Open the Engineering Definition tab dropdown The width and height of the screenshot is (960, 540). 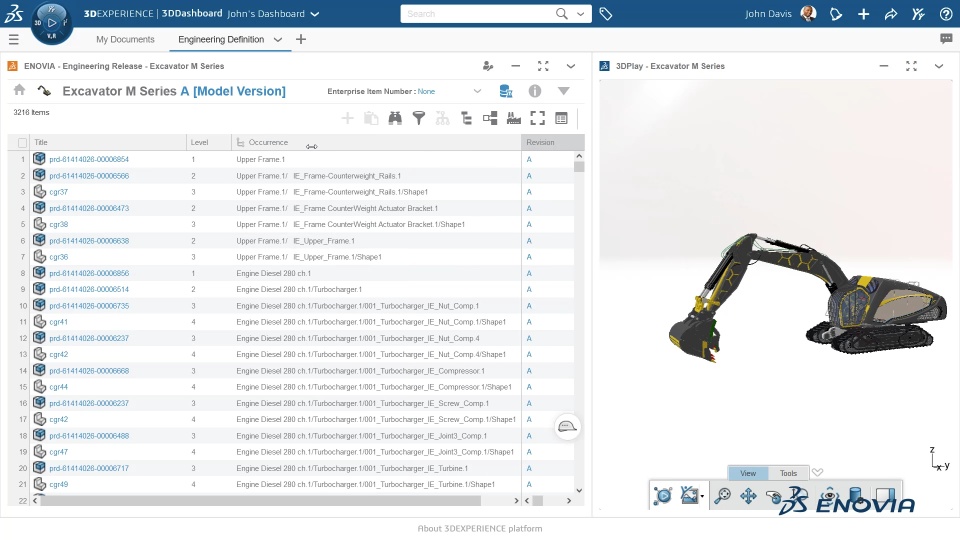(x=278, y=40)
